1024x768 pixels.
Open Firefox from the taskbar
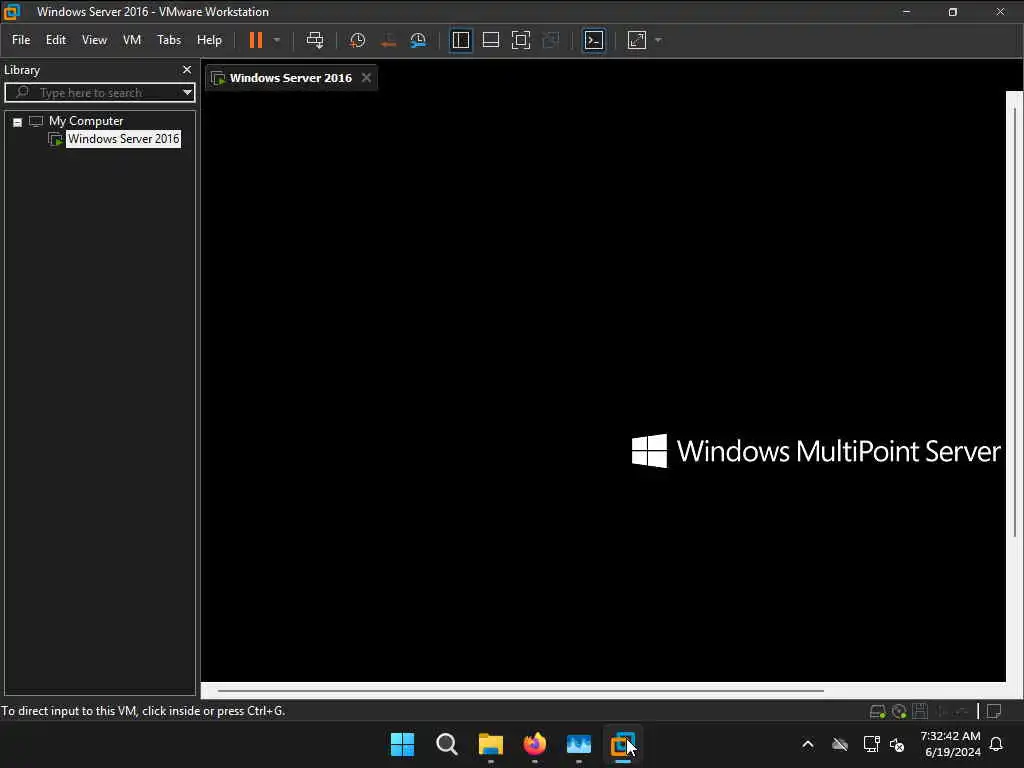535,744
